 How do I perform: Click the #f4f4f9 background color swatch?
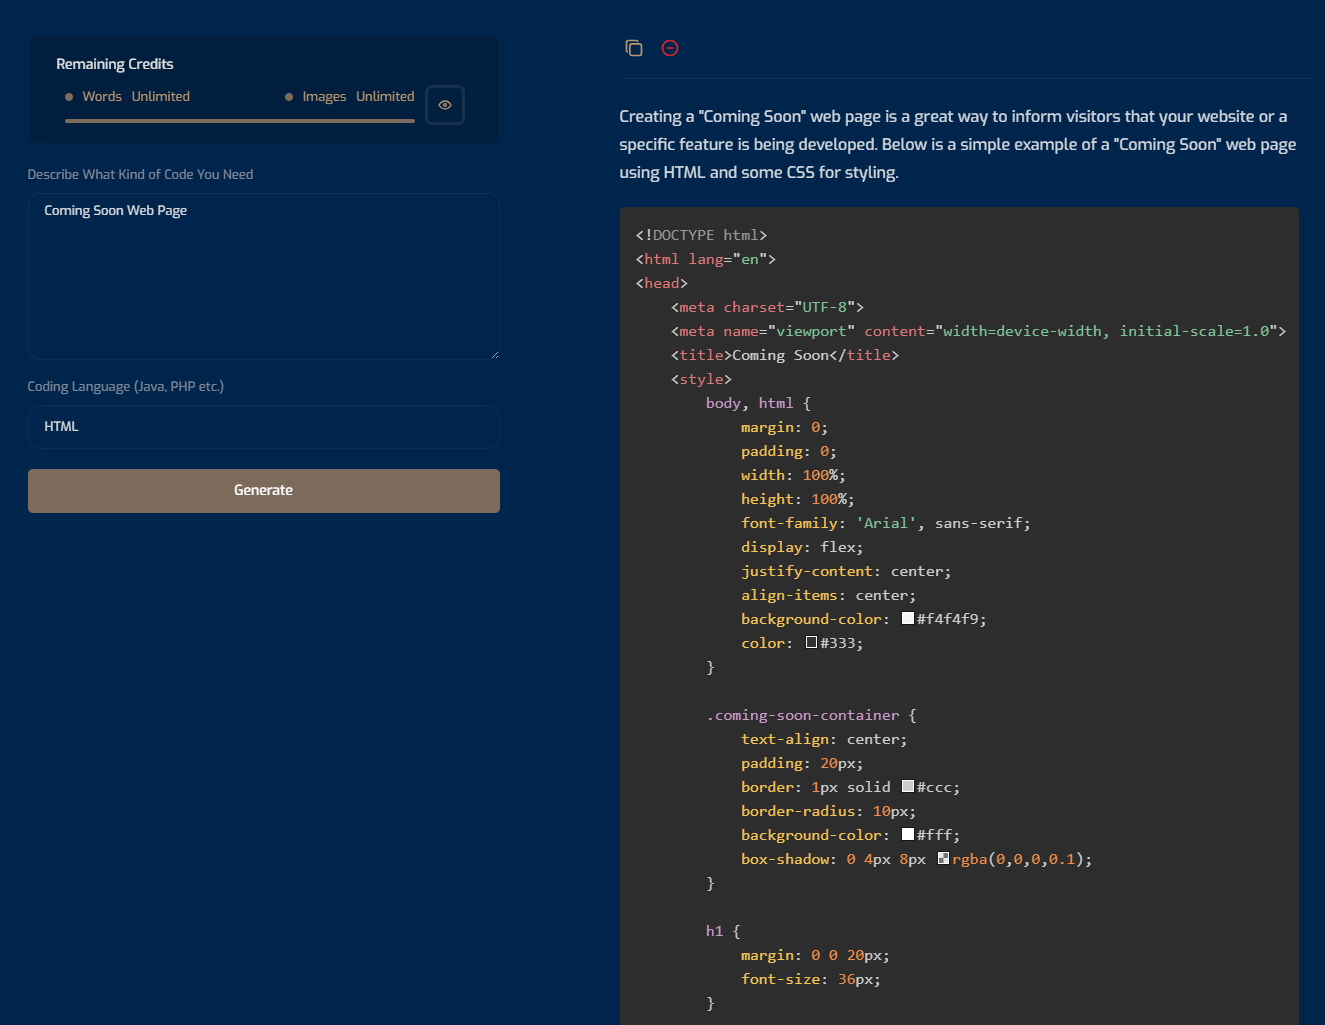click(x=908, y=619)
